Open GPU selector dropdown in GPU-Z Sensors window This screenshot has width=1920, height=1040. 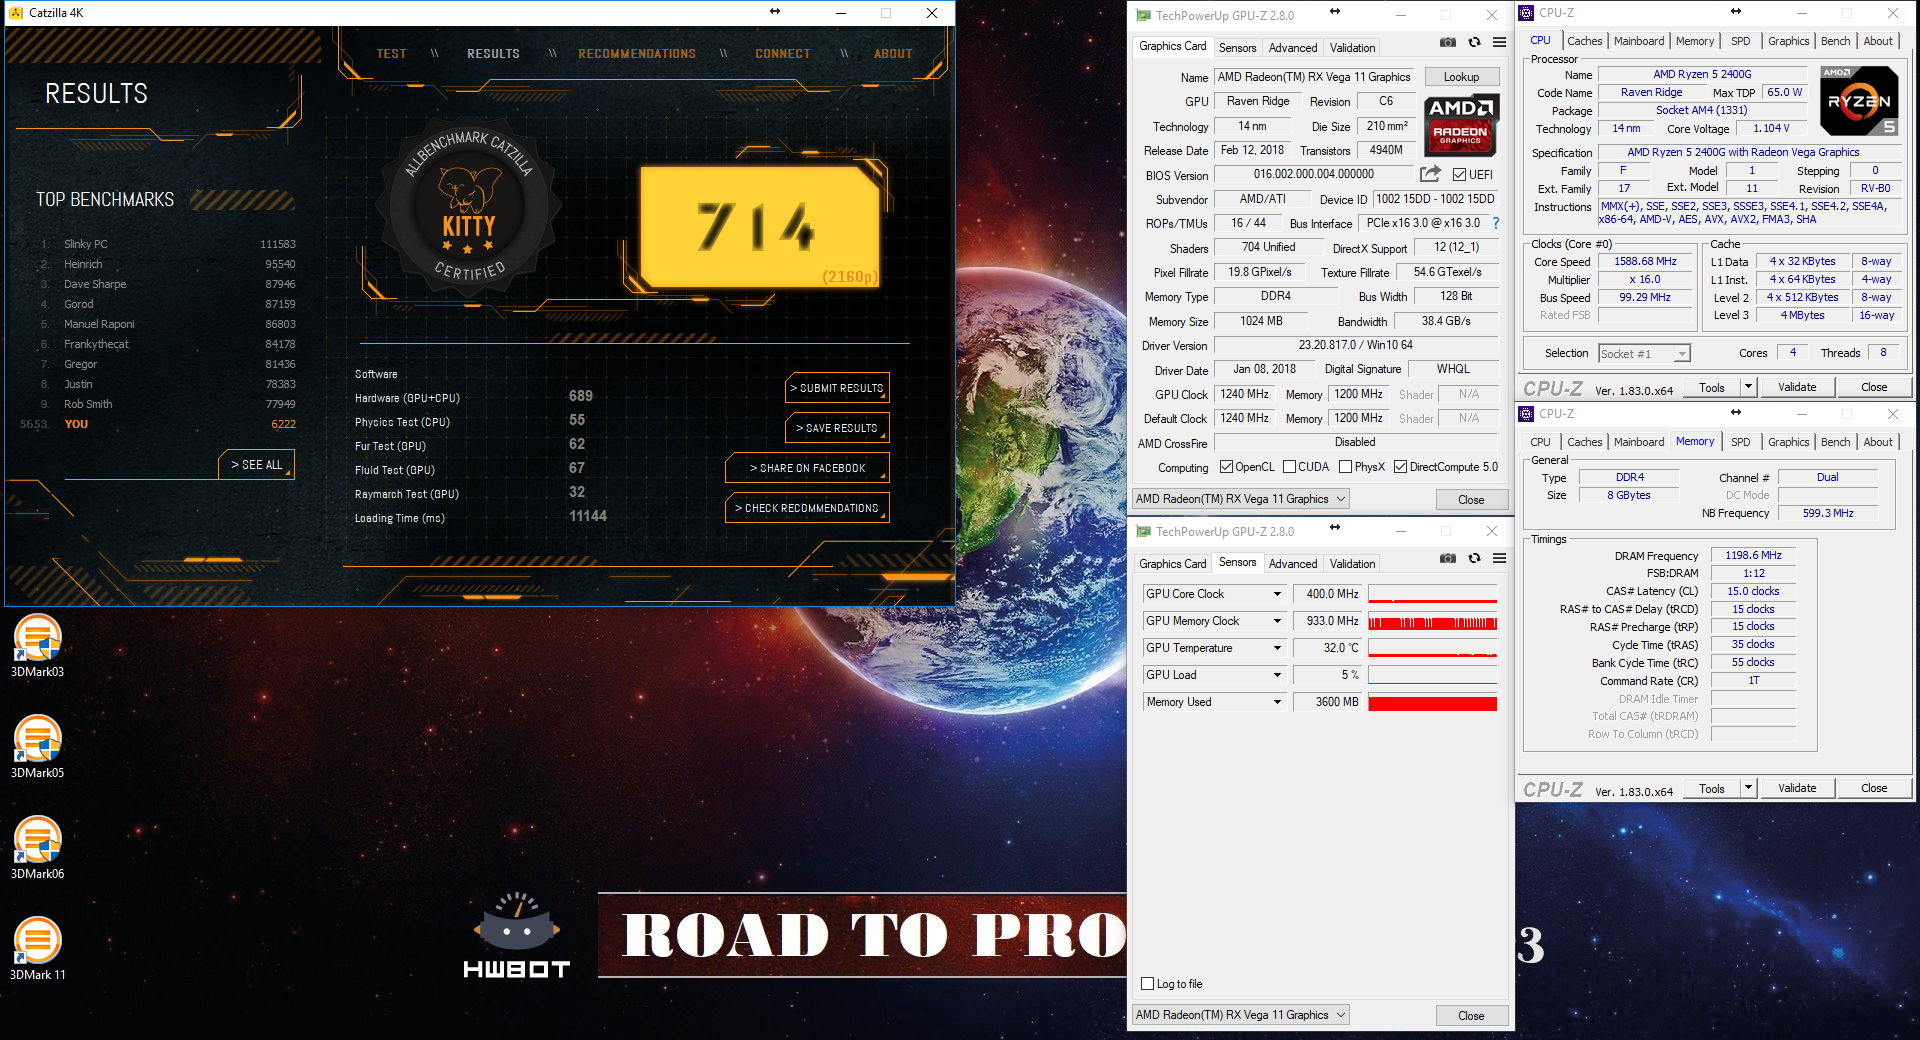click(x=1241, y=1015)
